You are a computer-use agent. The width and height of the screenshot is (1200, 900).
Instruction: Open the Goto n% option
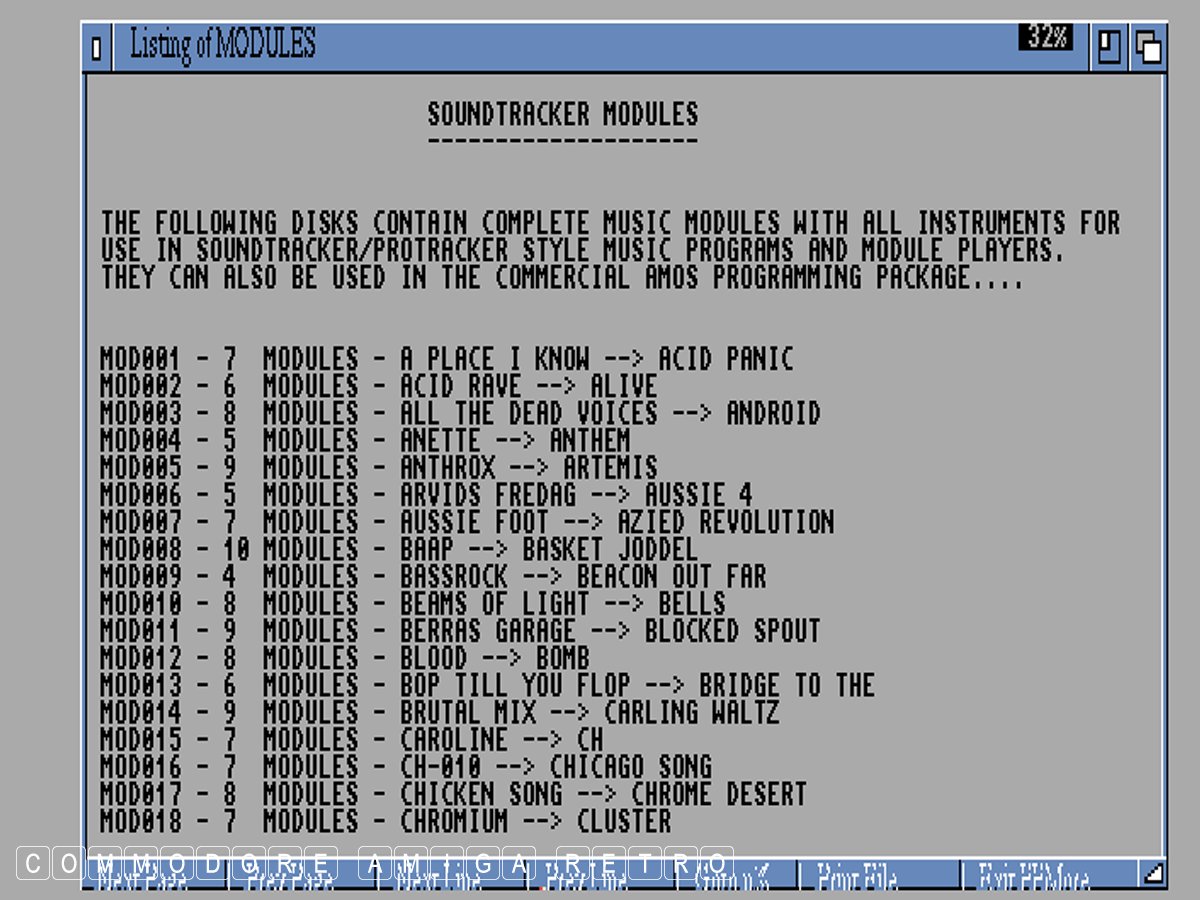(x=736, y=879)
